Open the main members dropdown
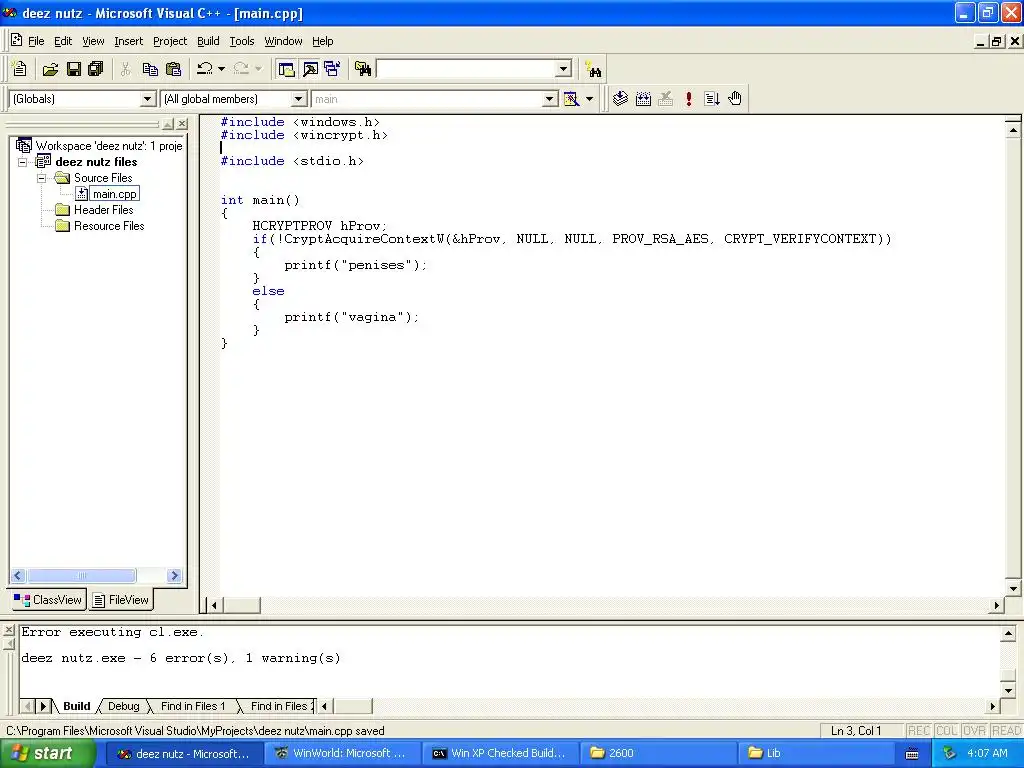Screen dimensions: 1024x768 (x=550, y=99)
